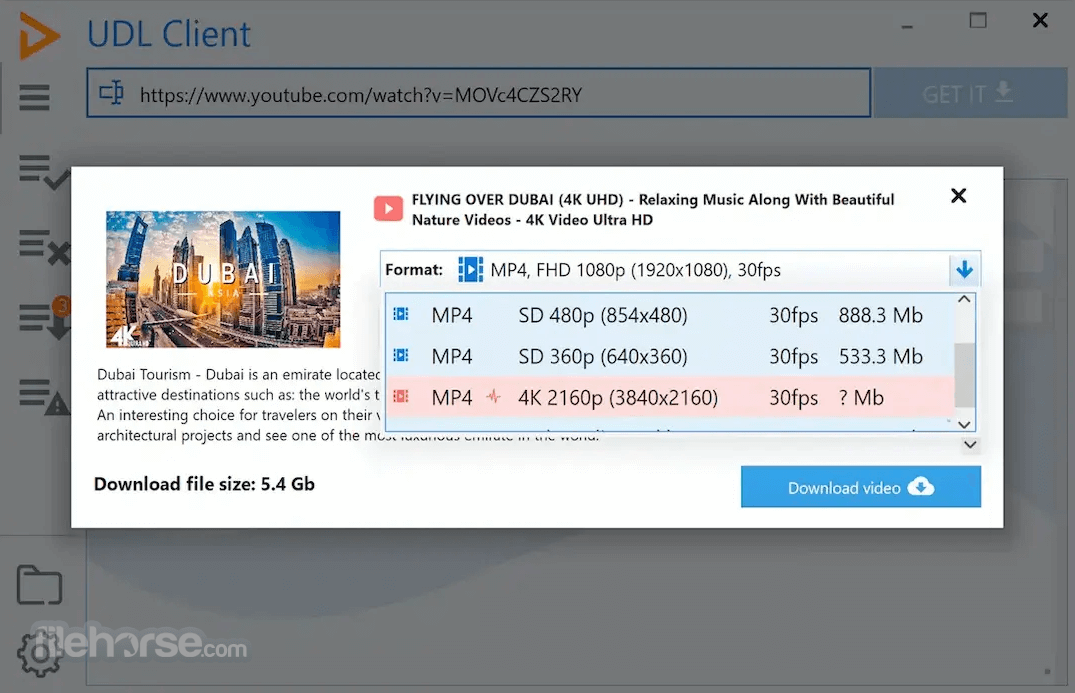Click the FLYING OVER DUBAI video title
Viewport: 1075px width, 693px height.
pyautogui.click(x=653, y=210)
